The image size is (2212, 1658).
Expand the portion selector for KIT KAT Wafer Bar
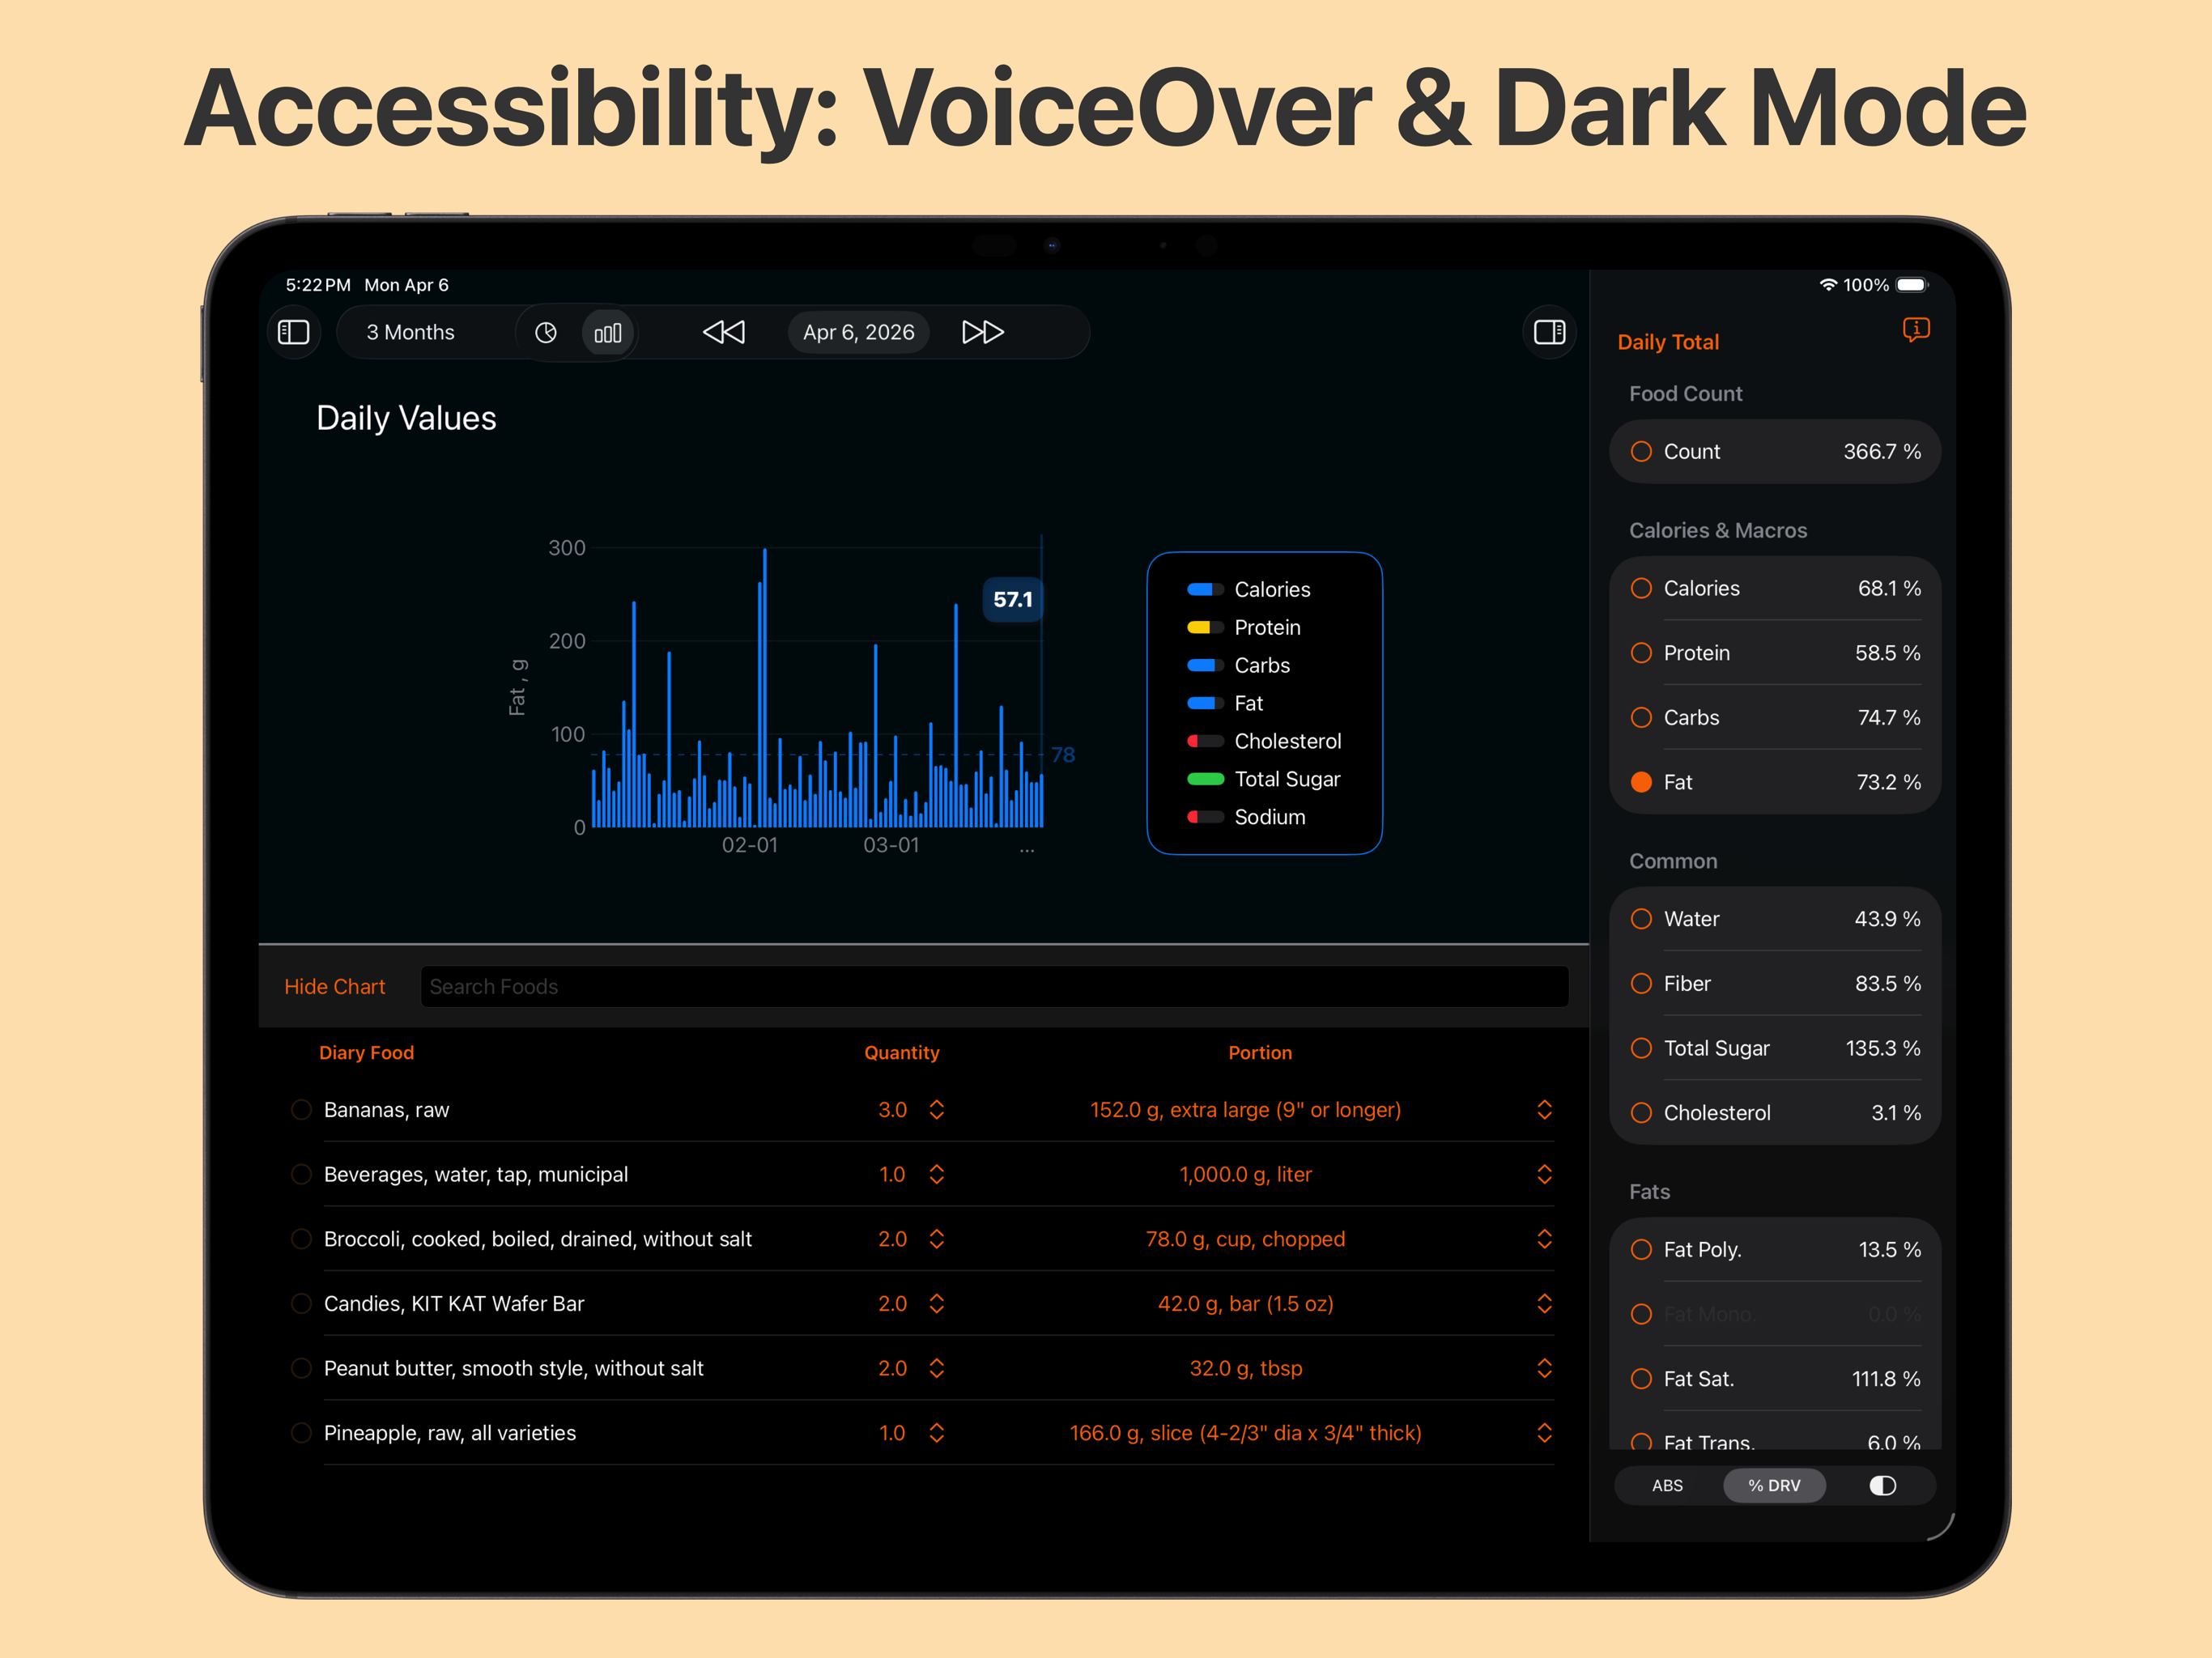click(1545, 1303)
